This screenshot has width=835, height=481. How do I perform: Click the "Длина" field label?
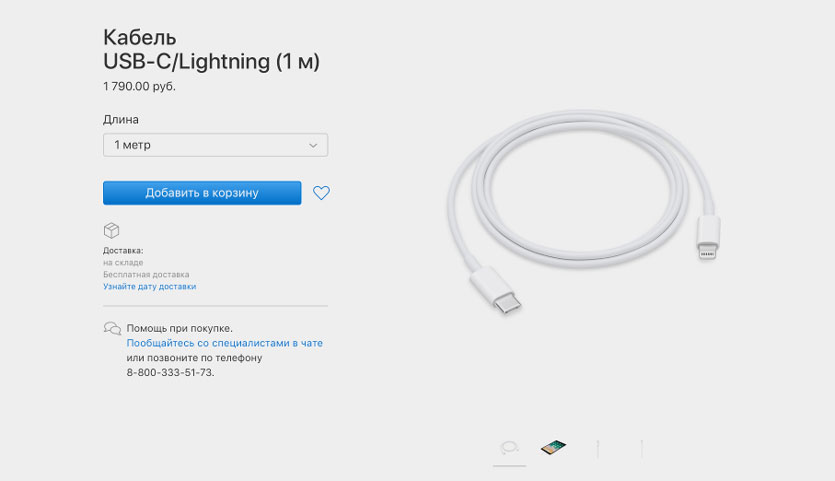[x=121, y=120]
